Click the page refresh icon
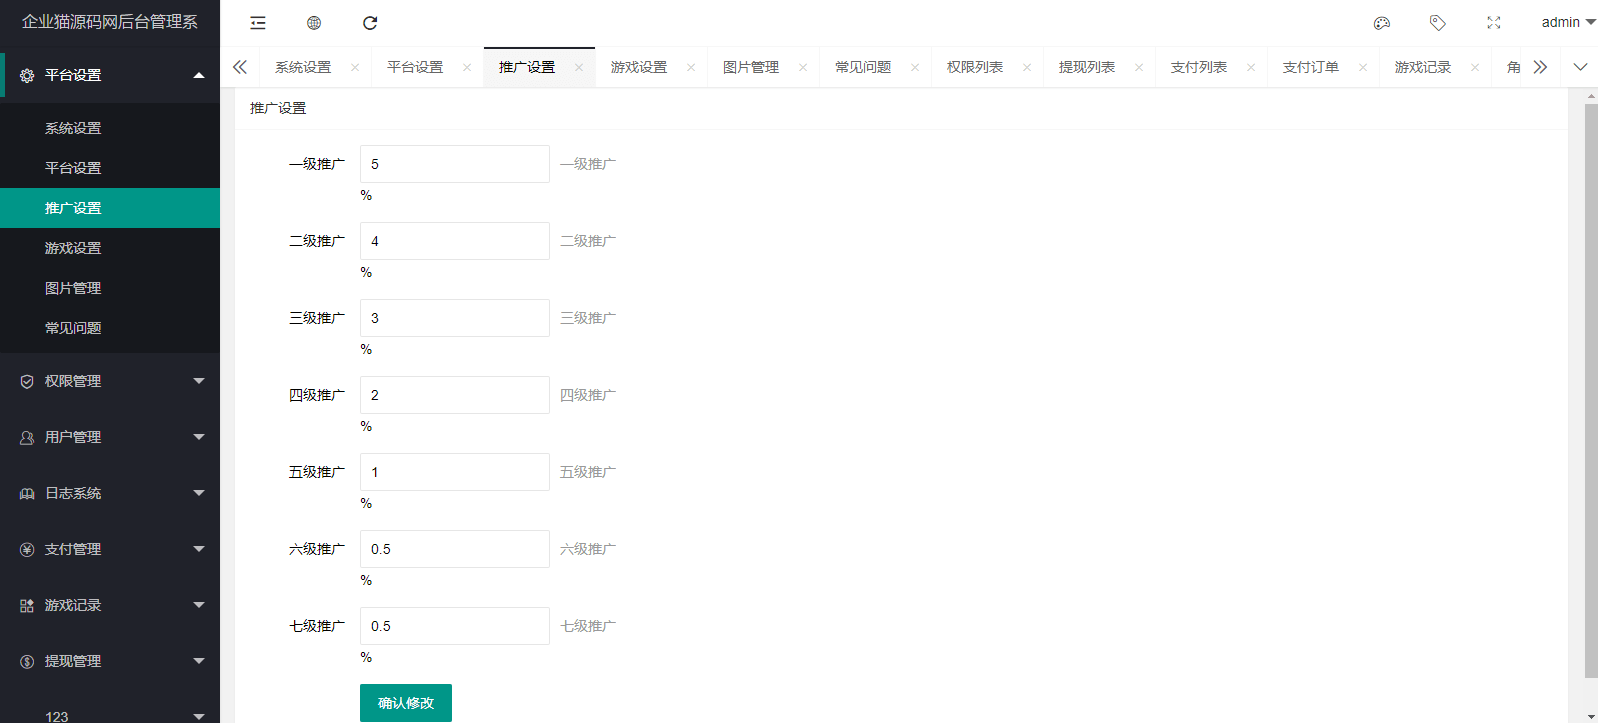Image resolution: width=1598 pixels, height=723 pixels. coord(370,23)
